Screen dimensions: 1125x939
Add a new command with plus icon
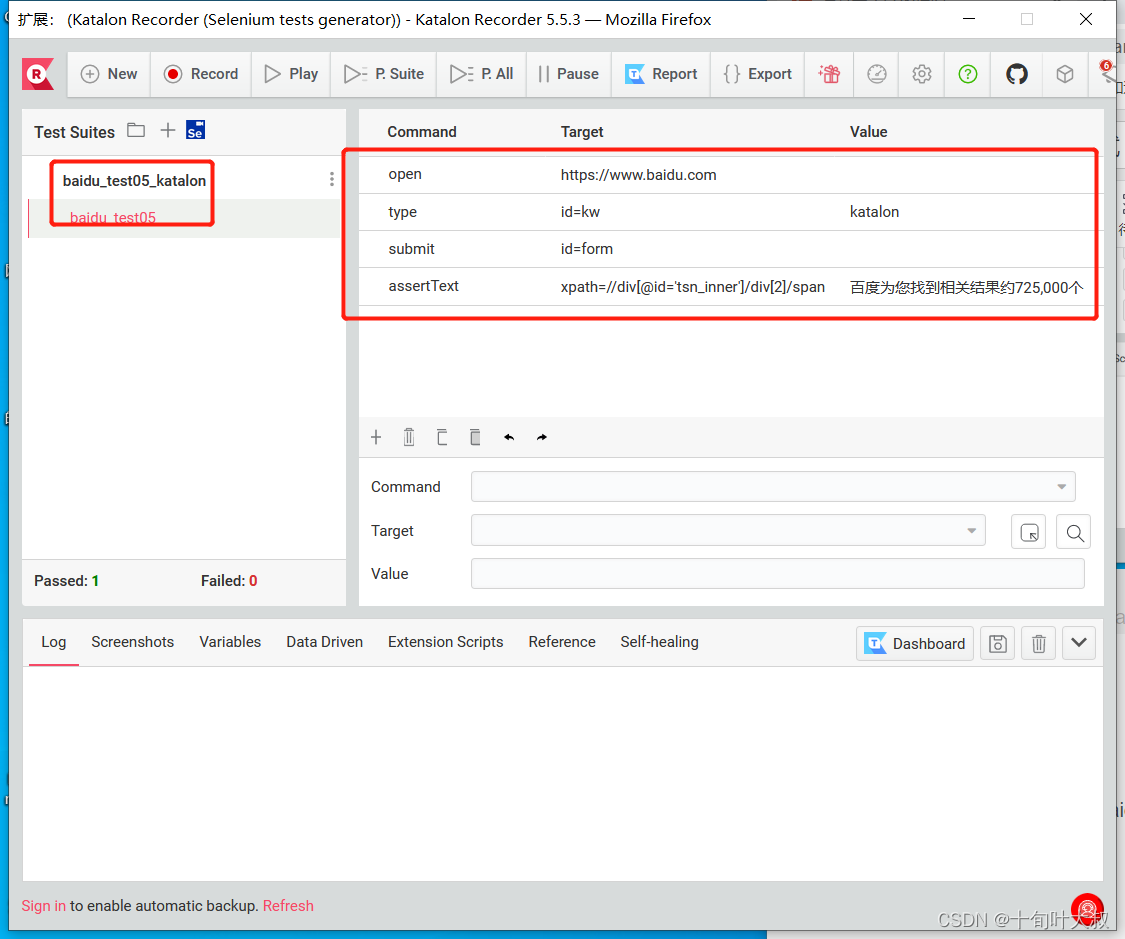pos(376,438)
